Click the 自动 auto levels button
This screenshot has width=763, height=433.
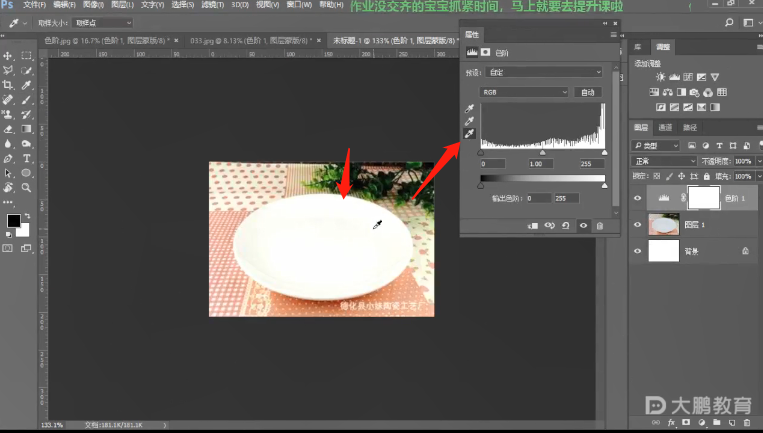(x=588, y=92)
